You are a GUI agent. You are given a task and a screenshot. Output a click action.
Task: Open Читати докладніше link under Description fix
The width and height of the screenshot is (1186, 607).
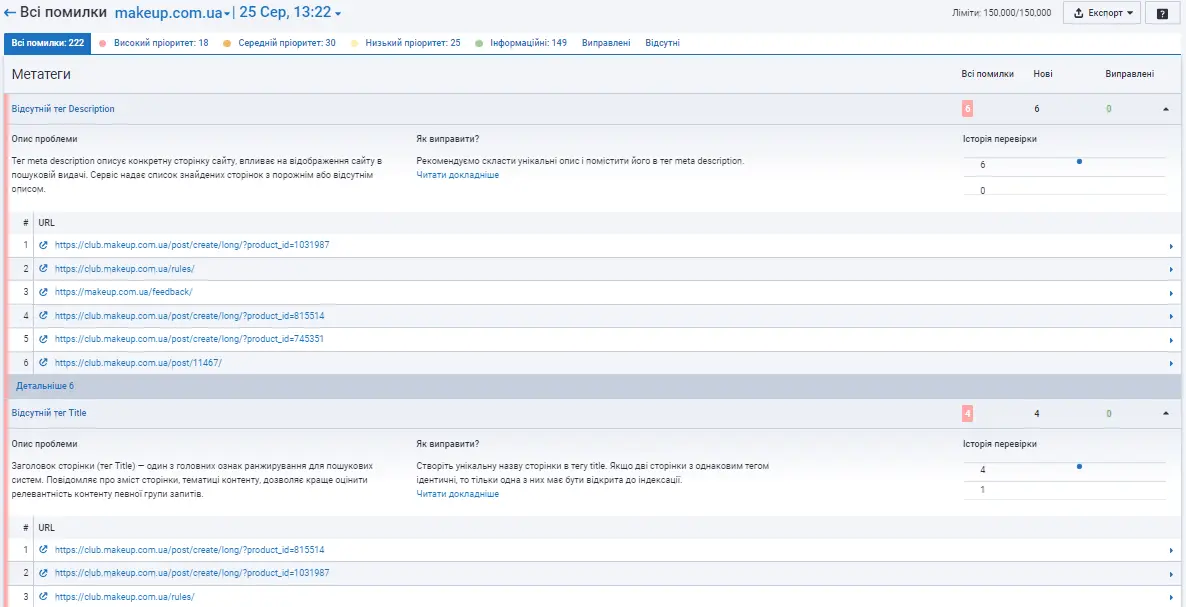pyautogui.click(x=458, y=175)
